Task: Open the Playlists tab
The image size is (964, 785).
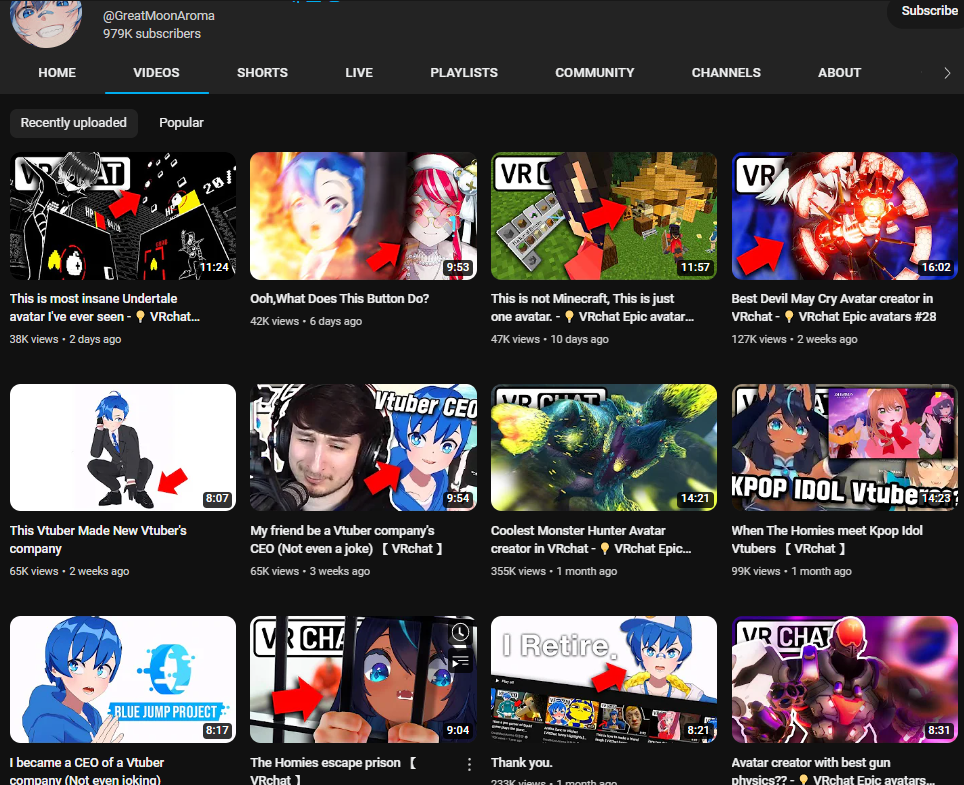Action: [x=464, y=73]
